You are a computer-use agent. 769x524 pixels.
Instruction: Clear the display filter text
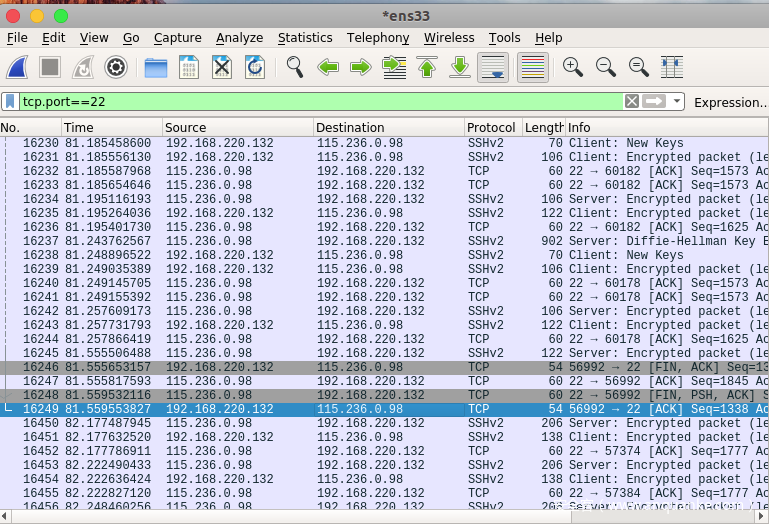coord(632,102)
